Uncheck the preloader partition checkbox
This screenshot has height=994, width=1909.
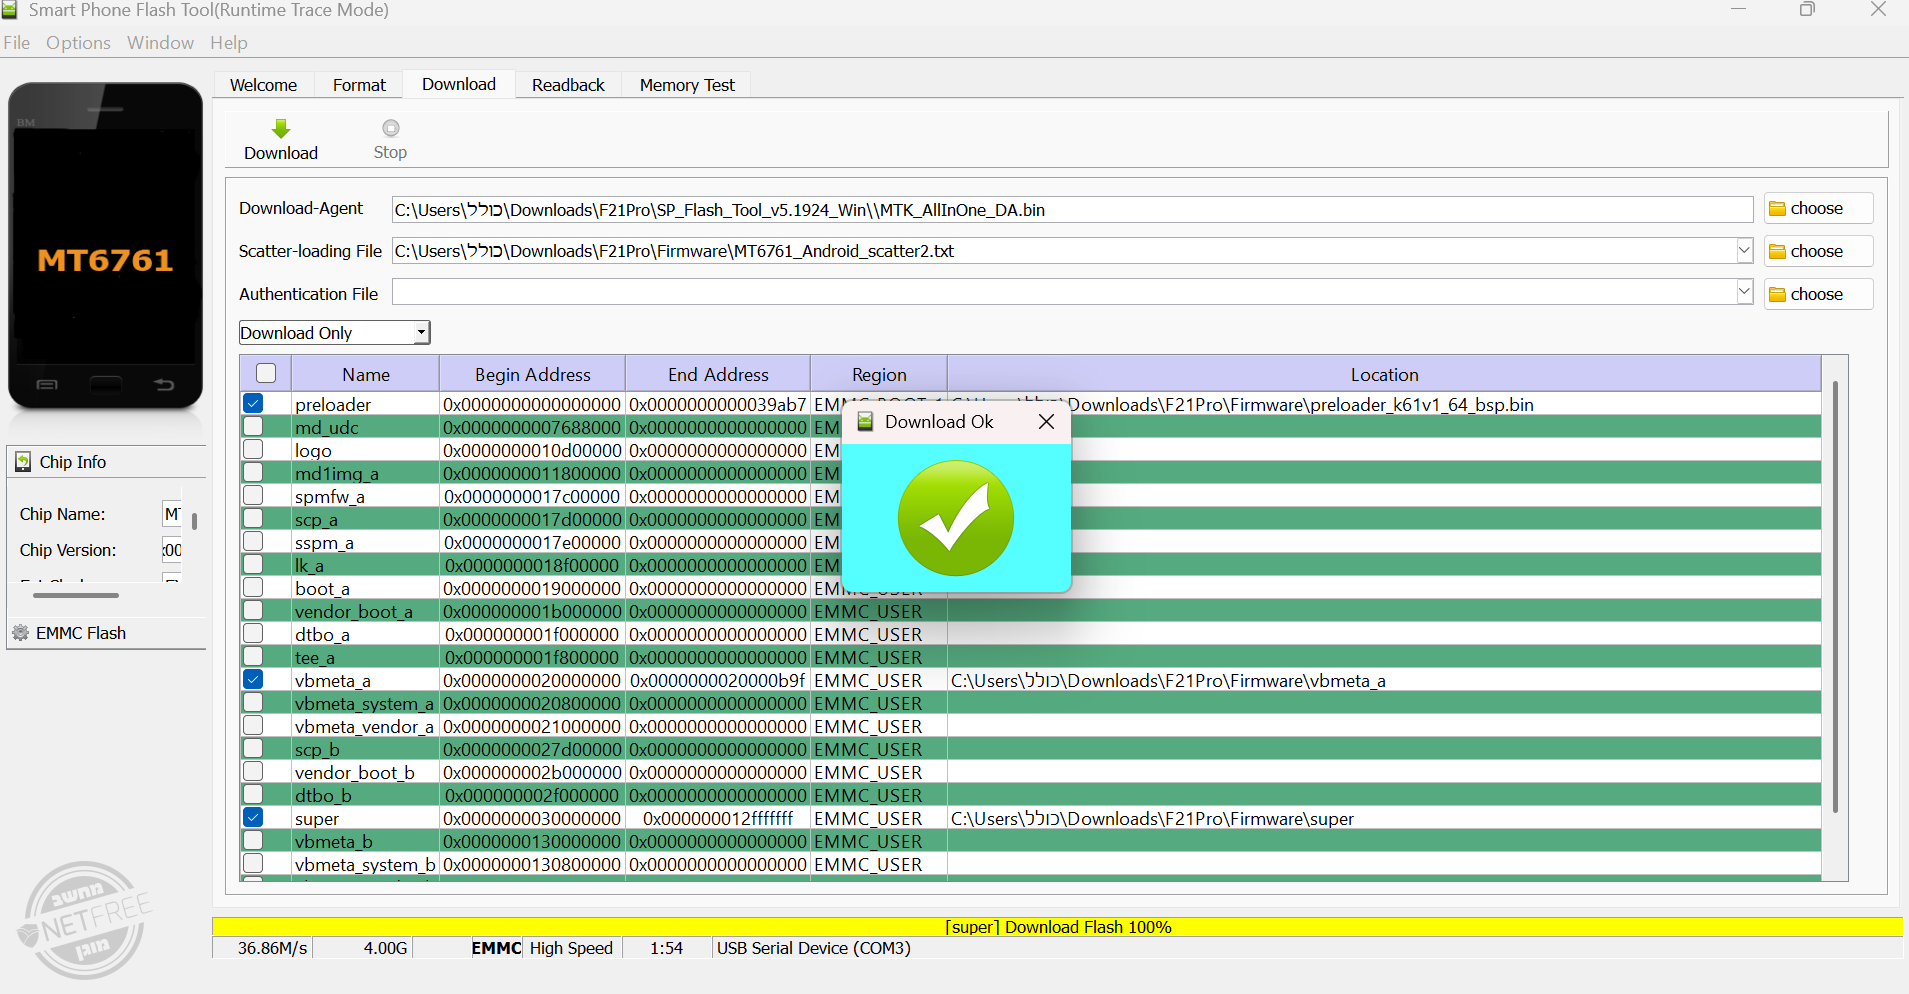coord(253,404)
